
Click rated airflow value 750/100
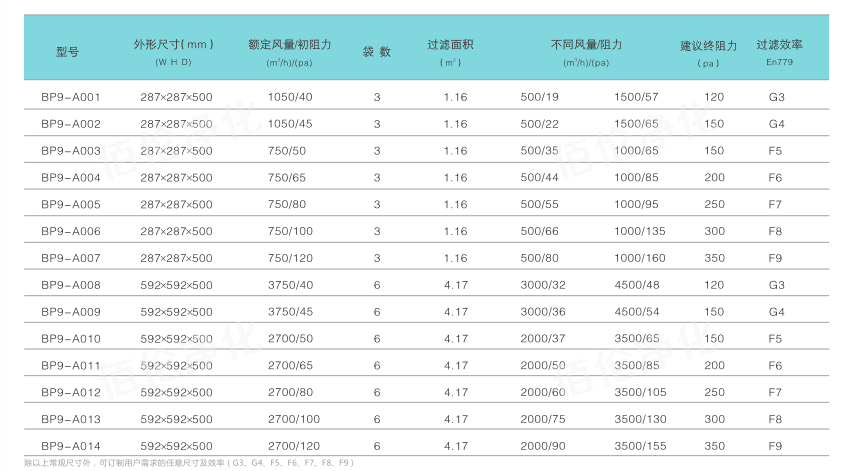click(290, 231)
